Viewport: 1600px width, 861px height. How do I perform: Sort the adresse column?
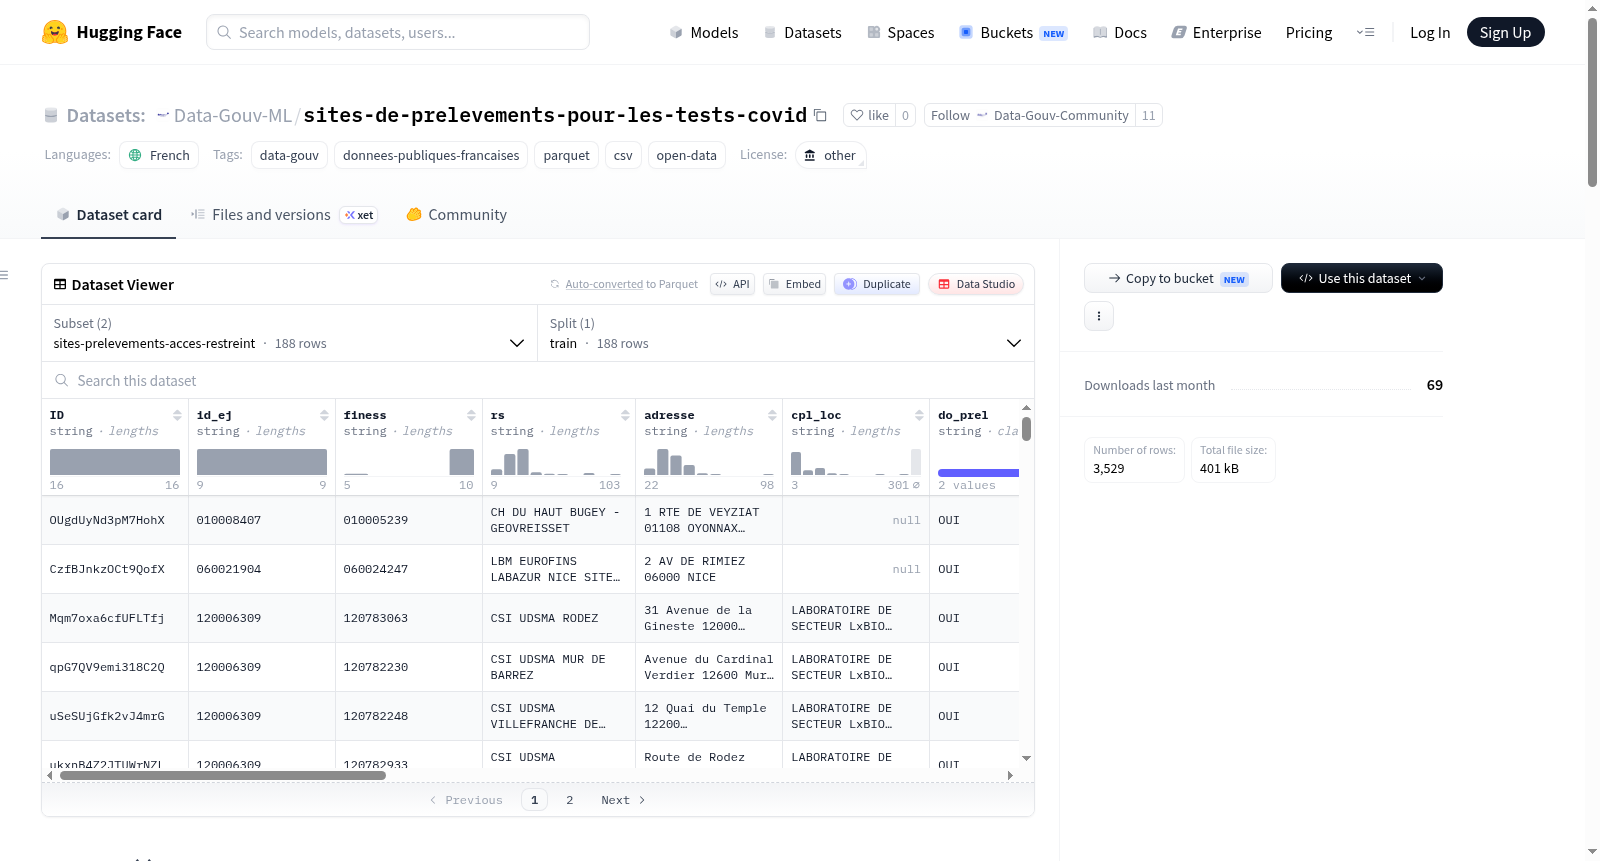772,415
